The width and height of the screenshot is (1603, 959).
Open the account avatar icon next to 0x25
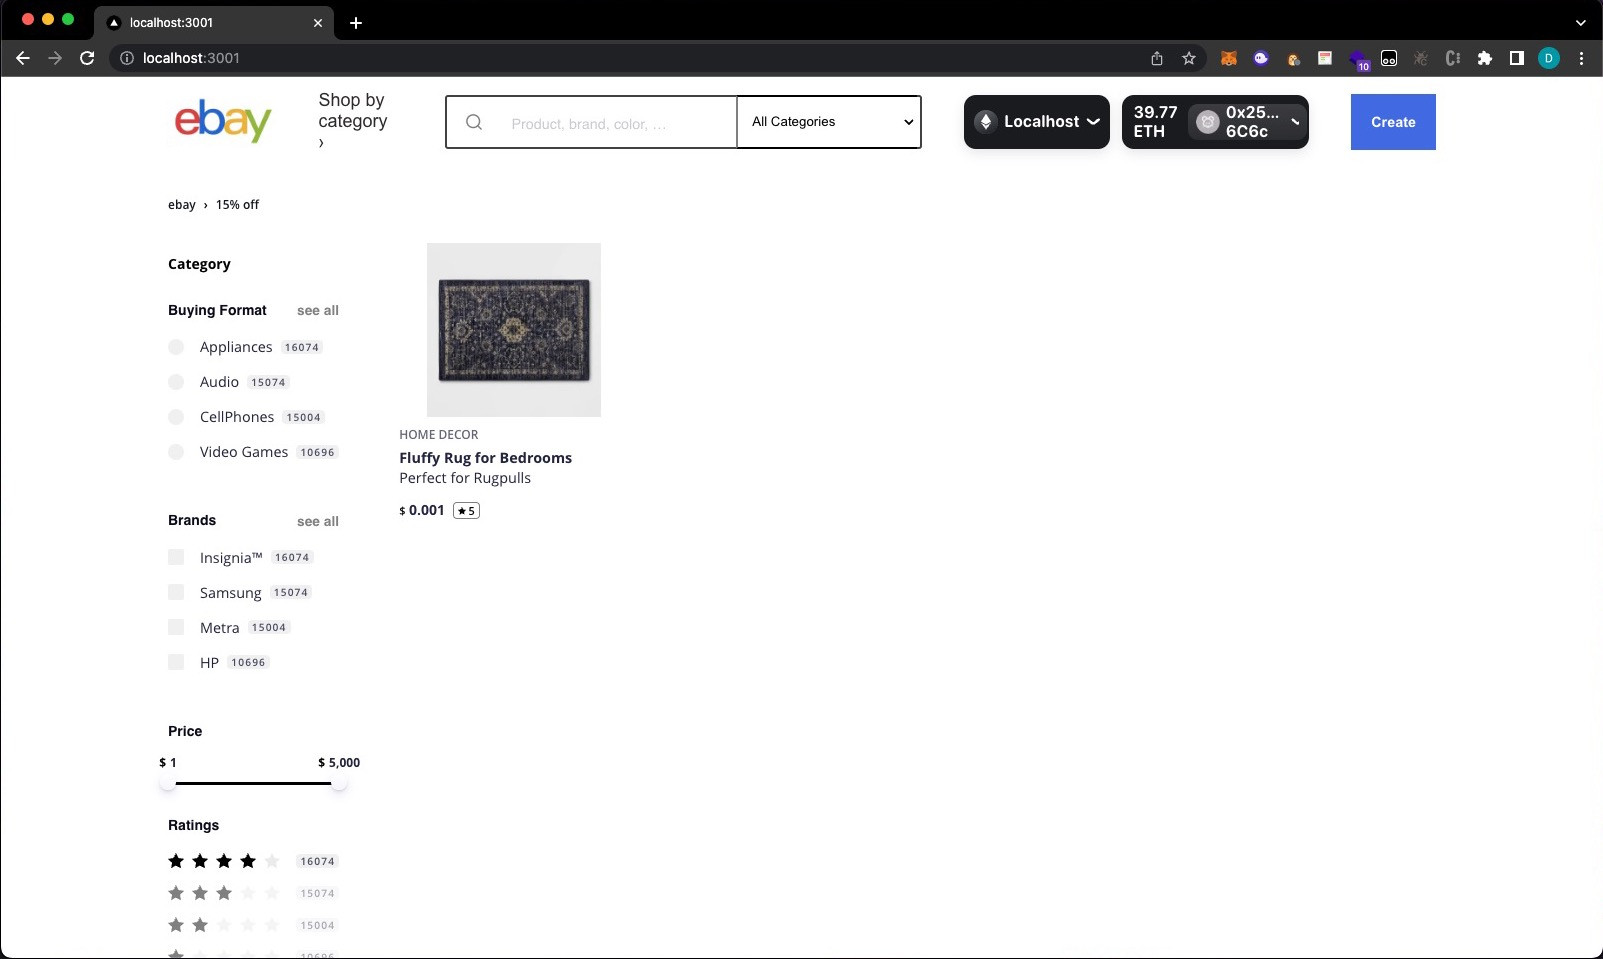[x=1206, y=121]
